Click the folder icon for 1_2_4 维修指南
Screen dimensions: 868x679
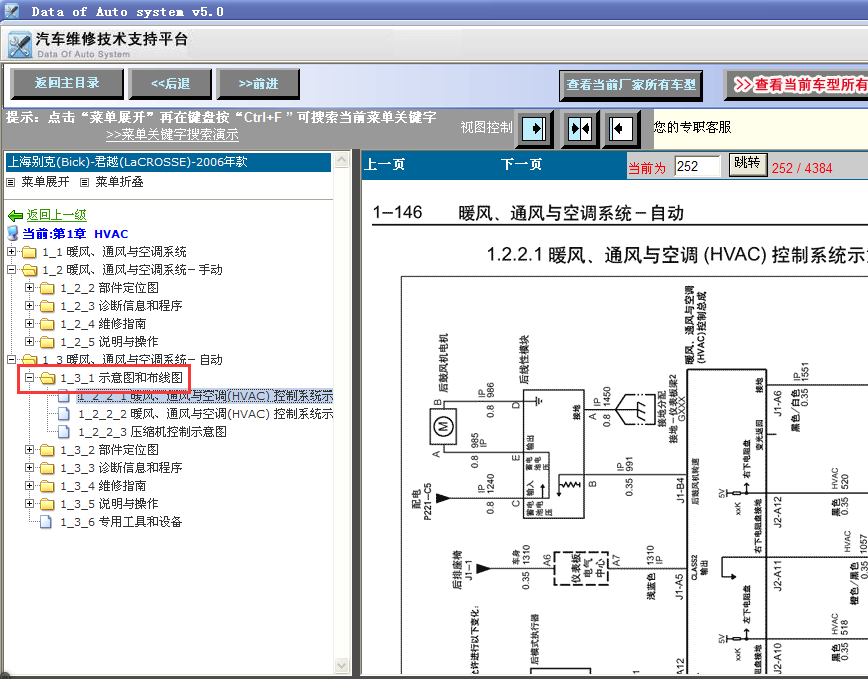pyautogui.click(x=48, y=324)
